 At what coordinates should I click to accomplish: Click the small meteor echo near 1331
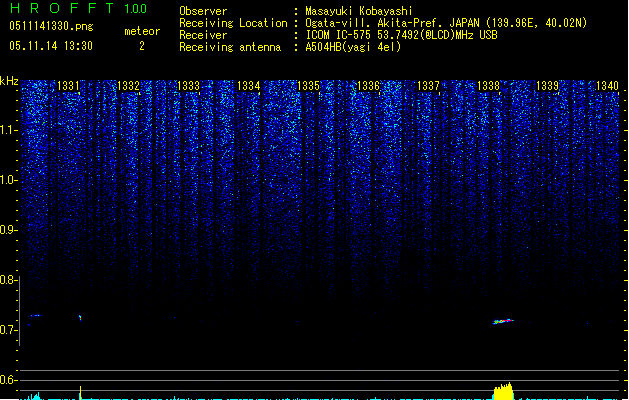[x=80, y=318]
